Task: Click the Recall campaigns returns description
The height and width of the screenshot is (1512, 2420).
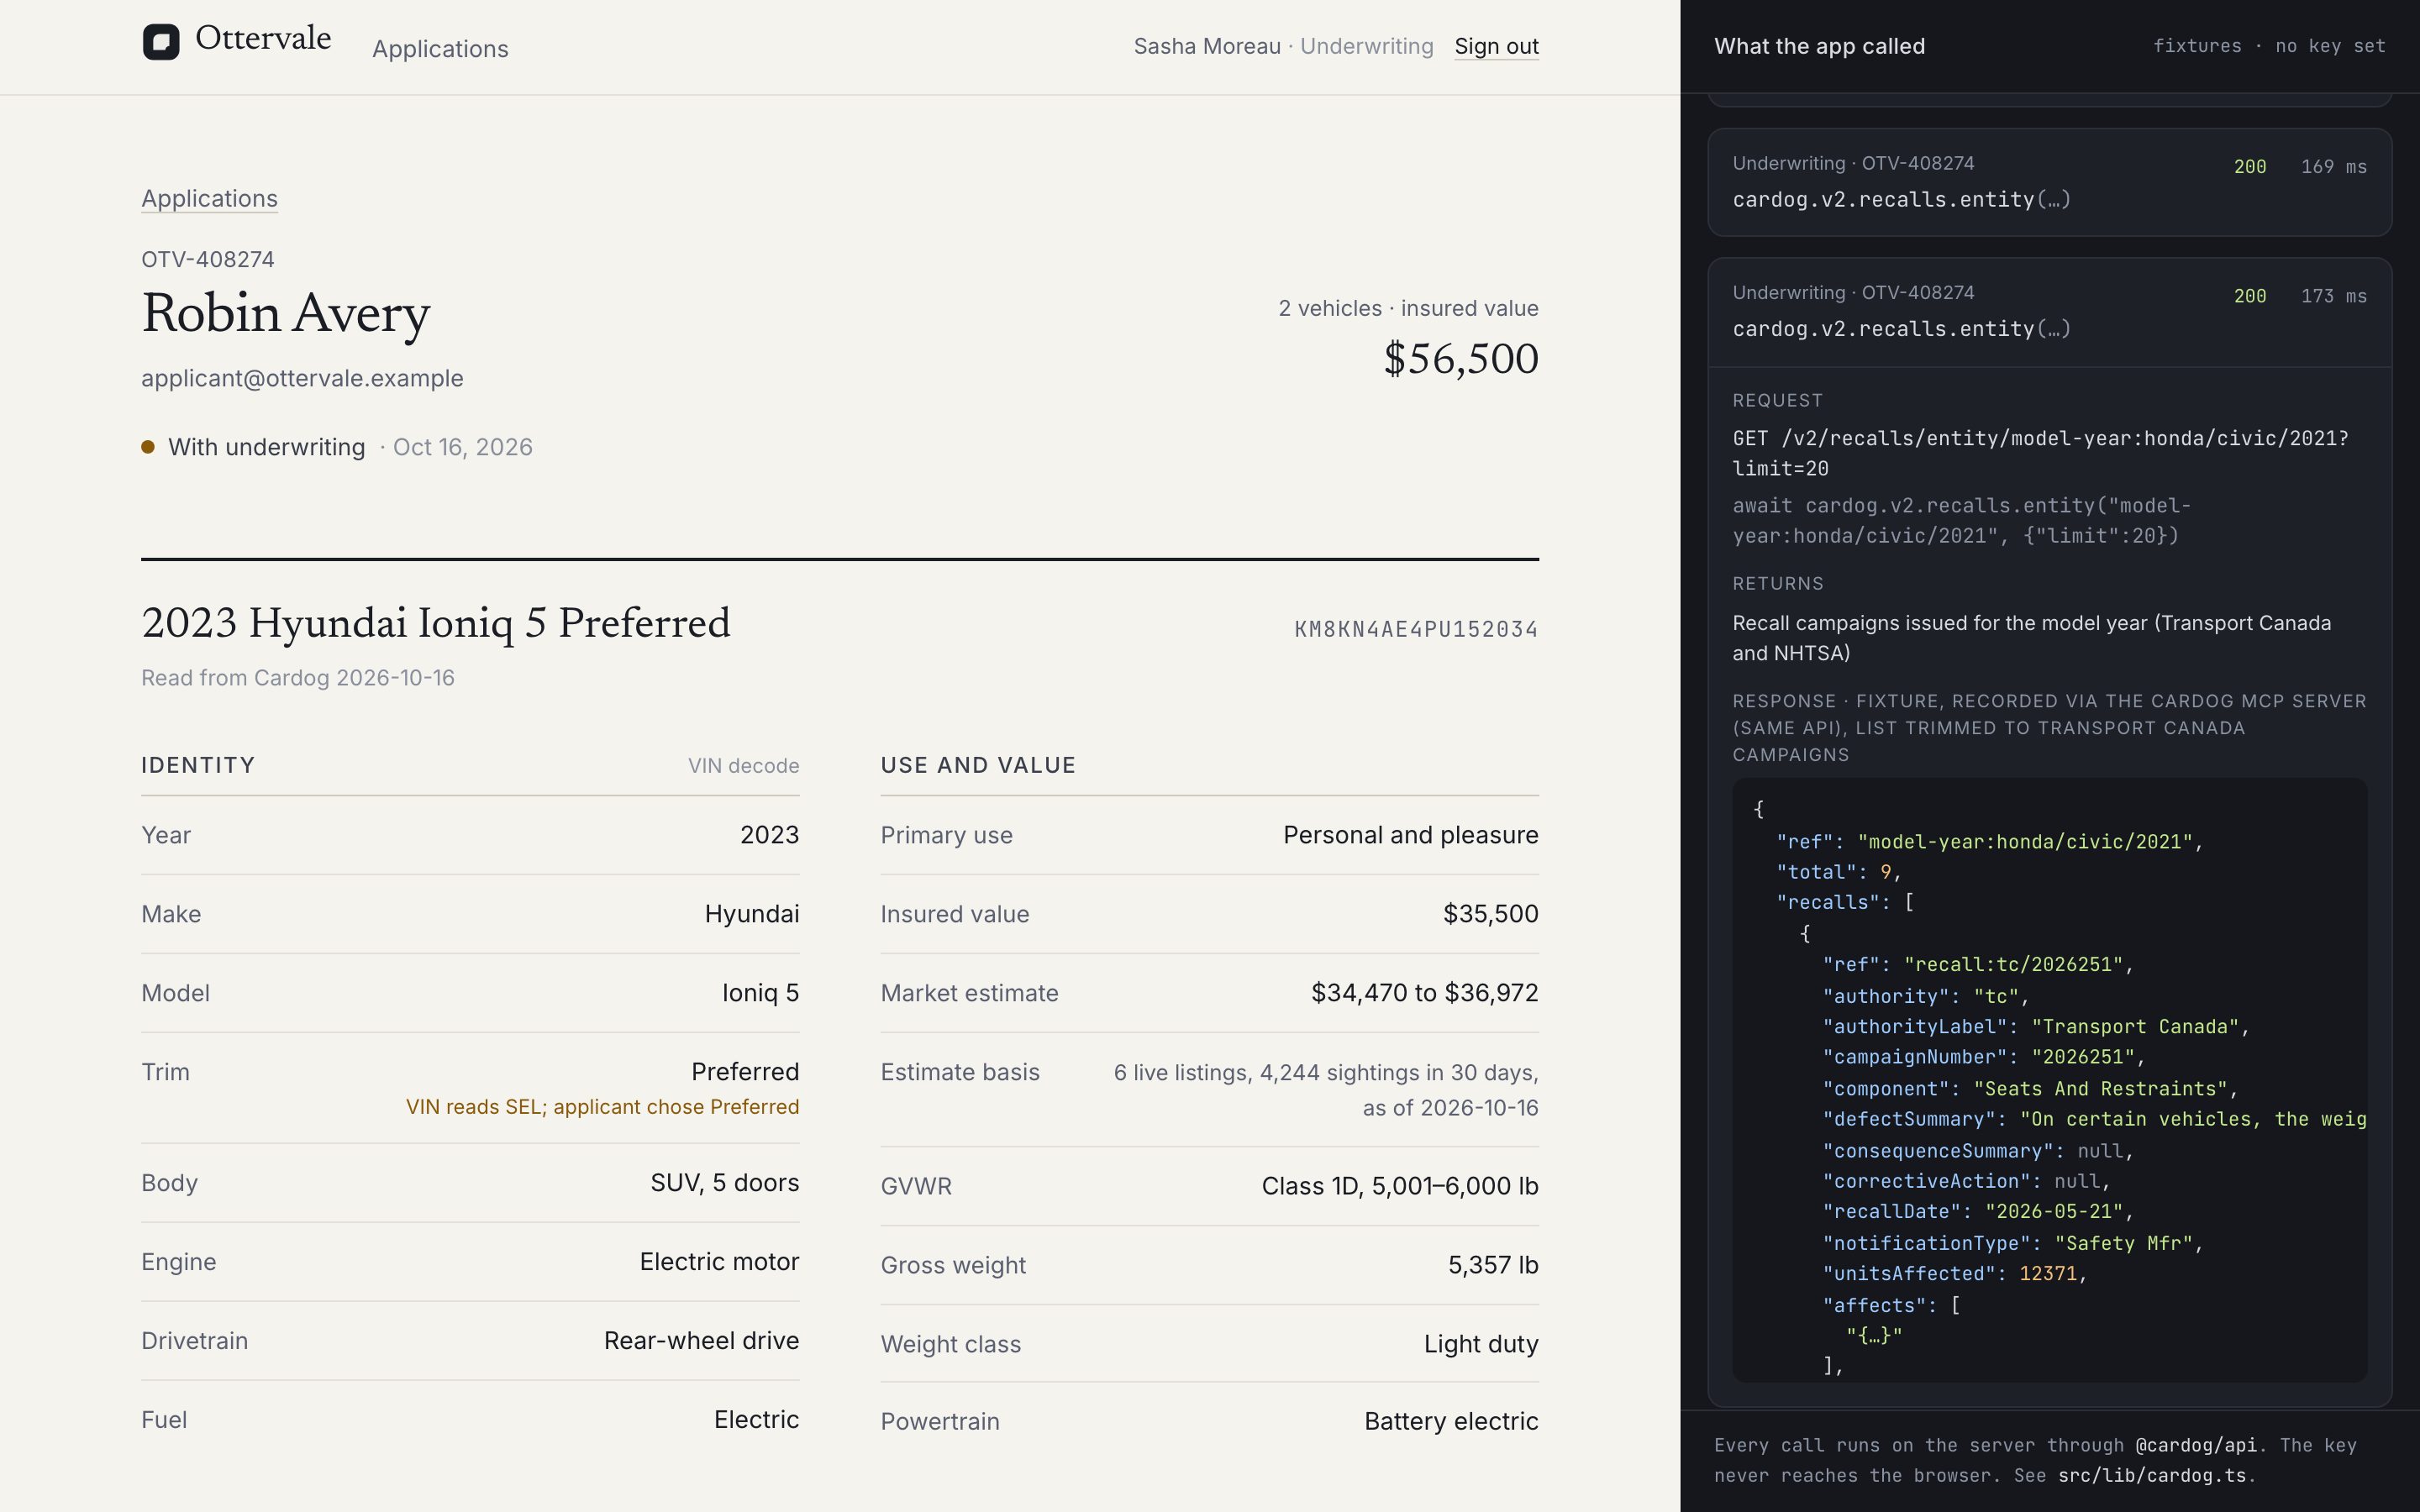Action: coord(2031,638)
